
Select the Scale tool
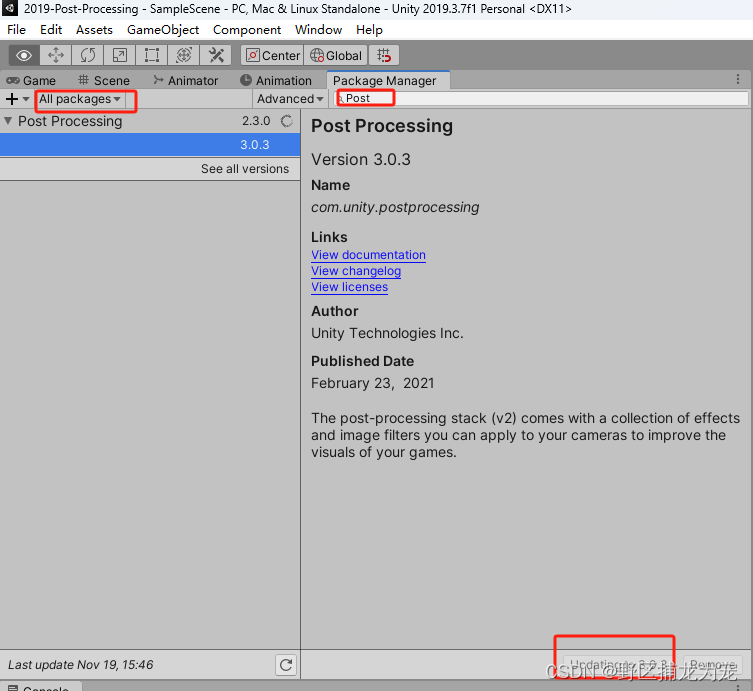pyautogui.click(x=120, y=55)
